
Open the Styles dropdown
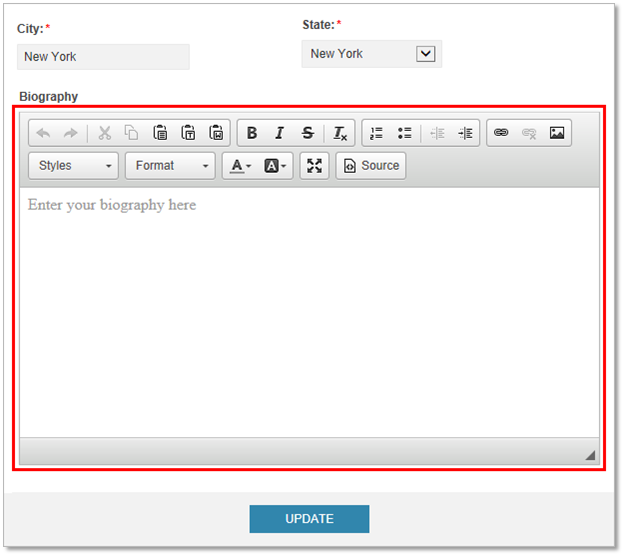(x=74, y=166)
